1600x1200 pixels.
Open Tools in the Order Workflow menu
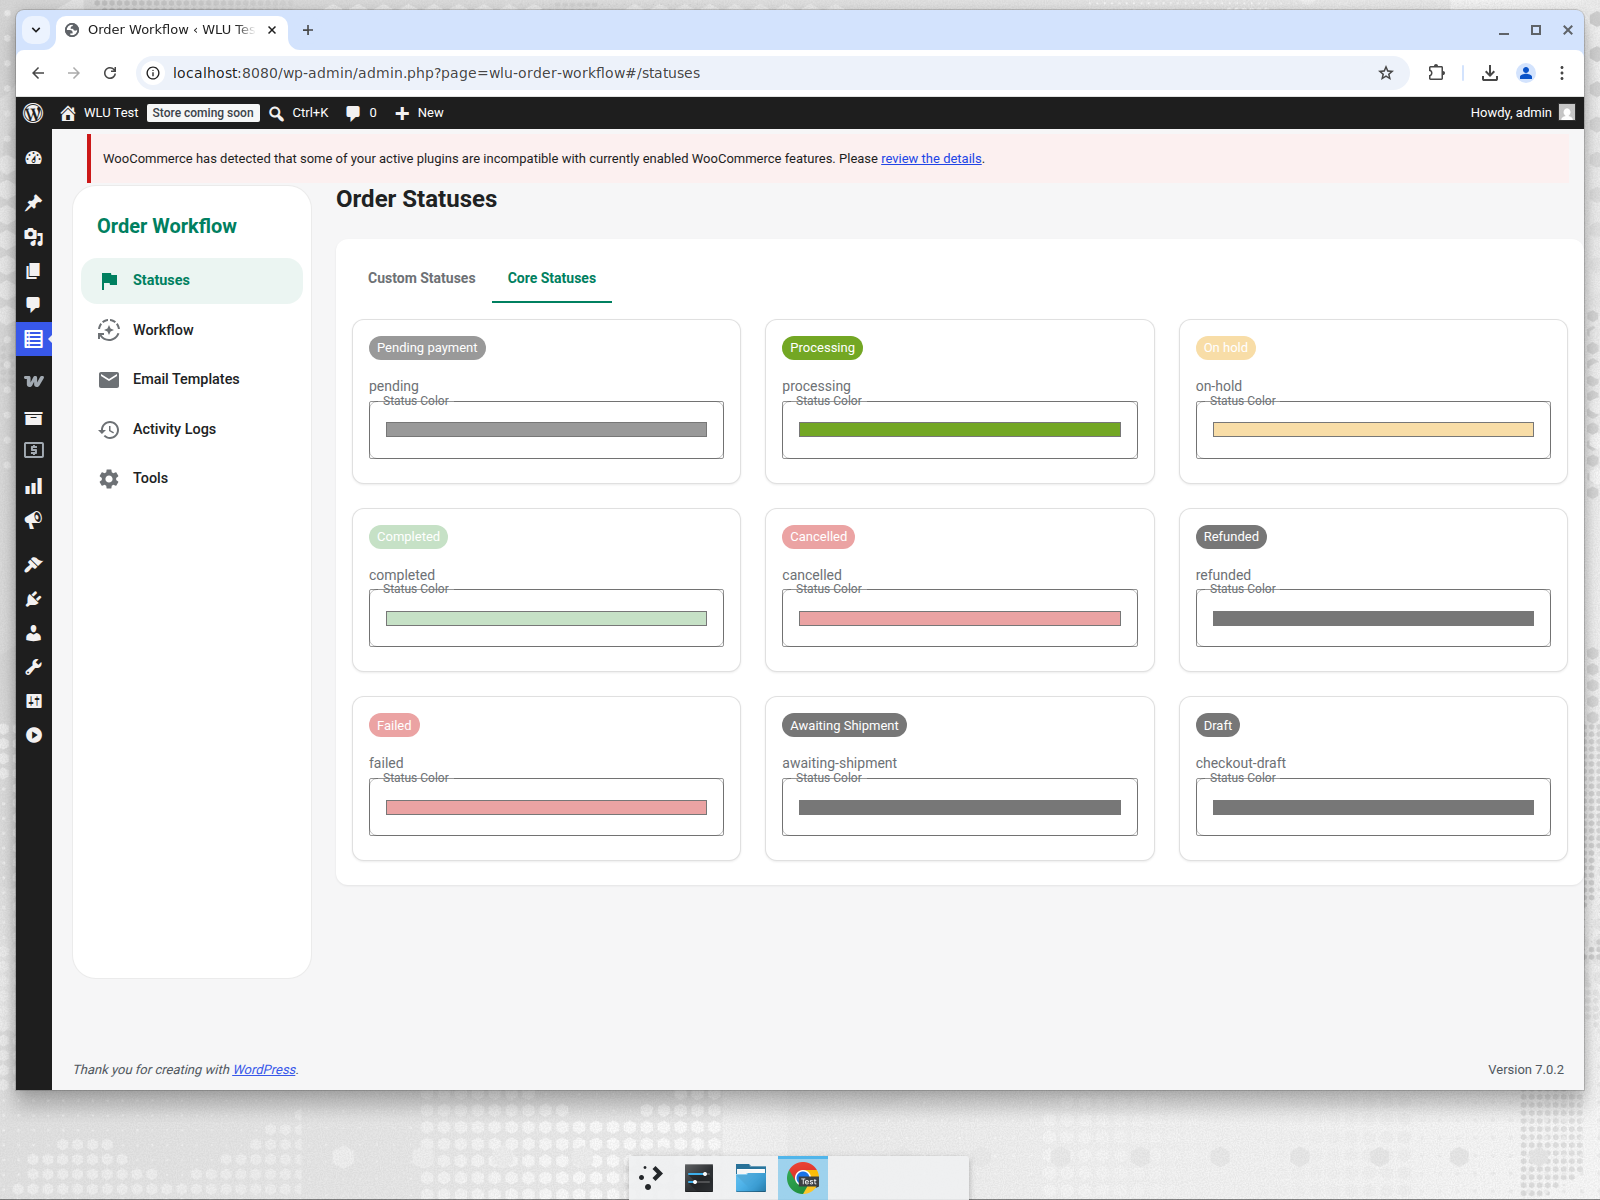192,478
